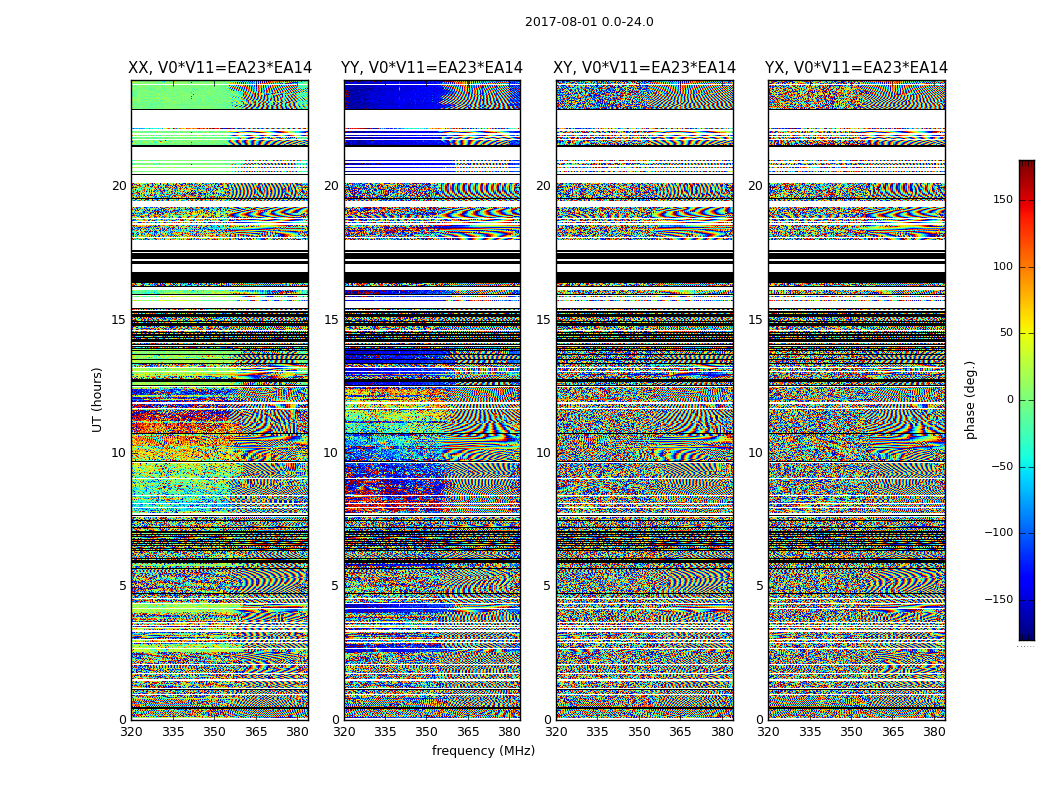Screen dimensions: 1050x800
Task: Click the 5 hour tick label of the YY panel
Action: 334,586
